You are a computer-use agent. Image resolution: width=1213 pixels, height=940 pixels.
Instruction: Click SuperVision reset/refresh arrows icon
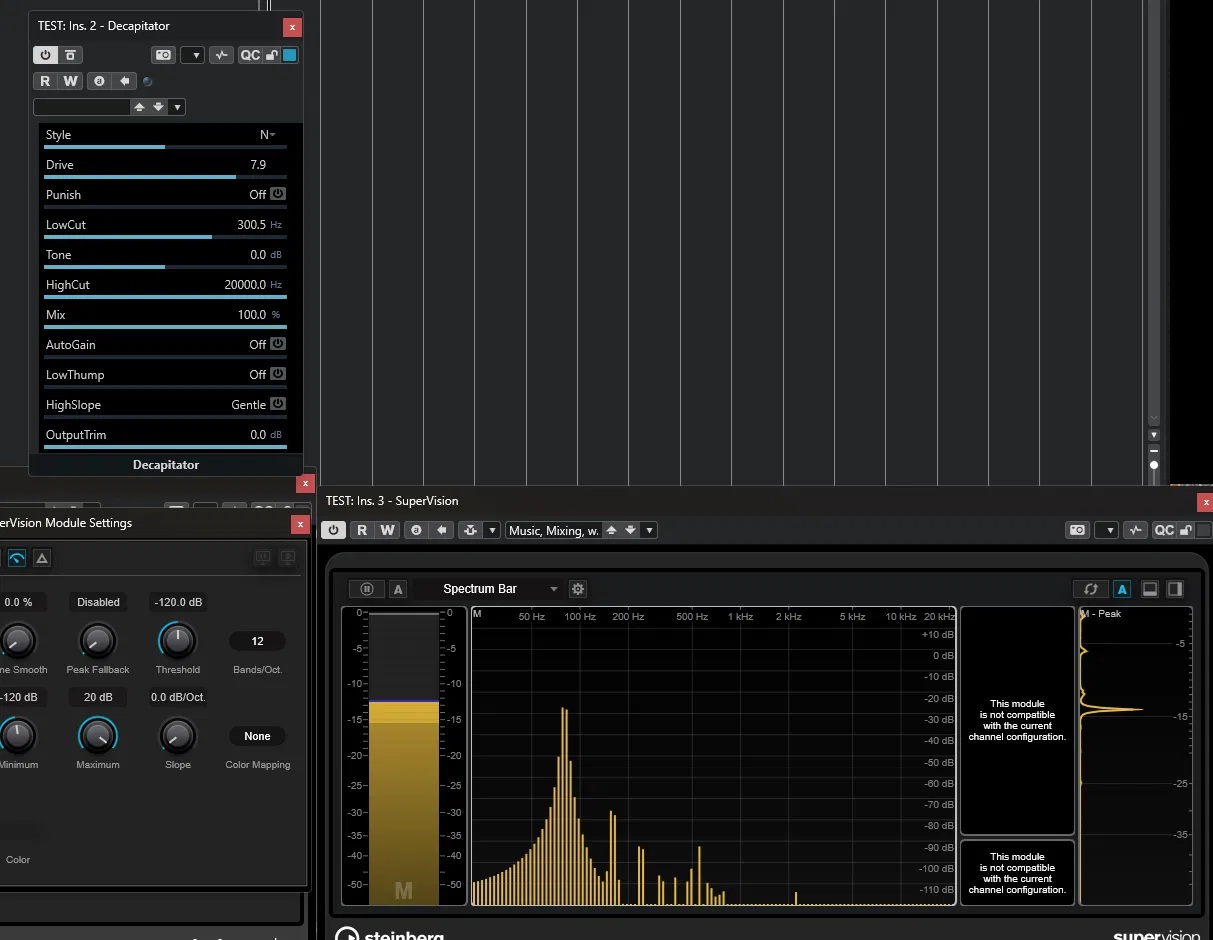1091,589
